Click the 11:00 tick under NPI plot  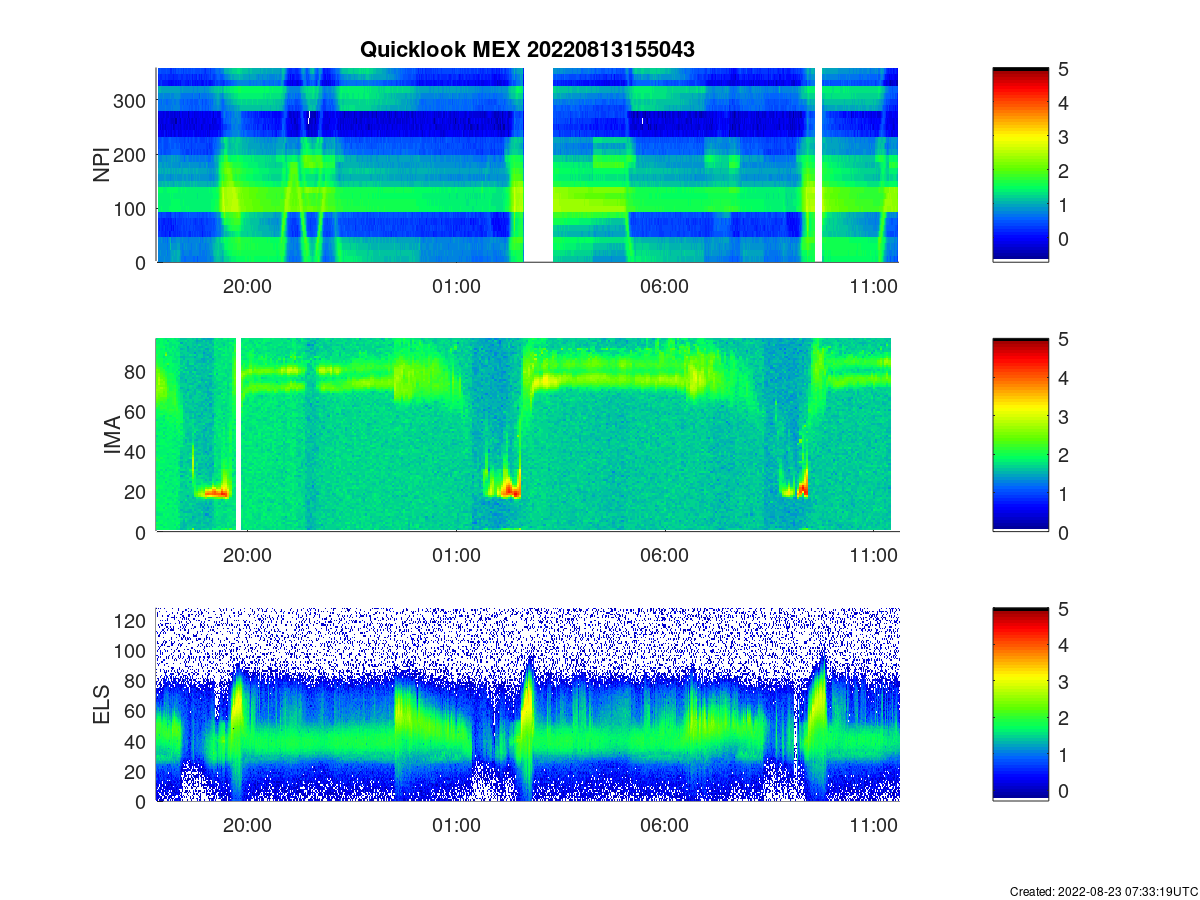[873, 286]
